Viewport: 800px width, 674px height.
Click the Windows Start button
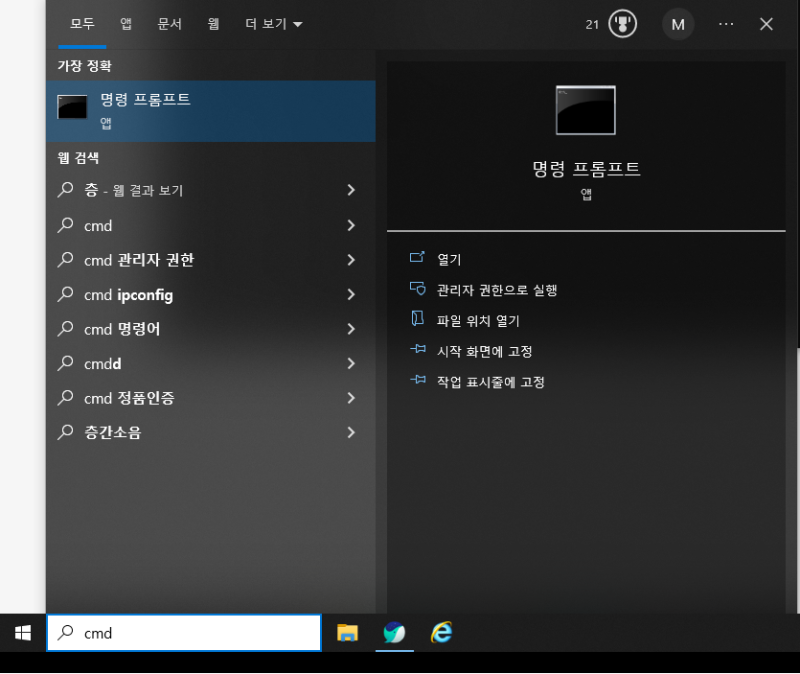click(x=20, y=633)
